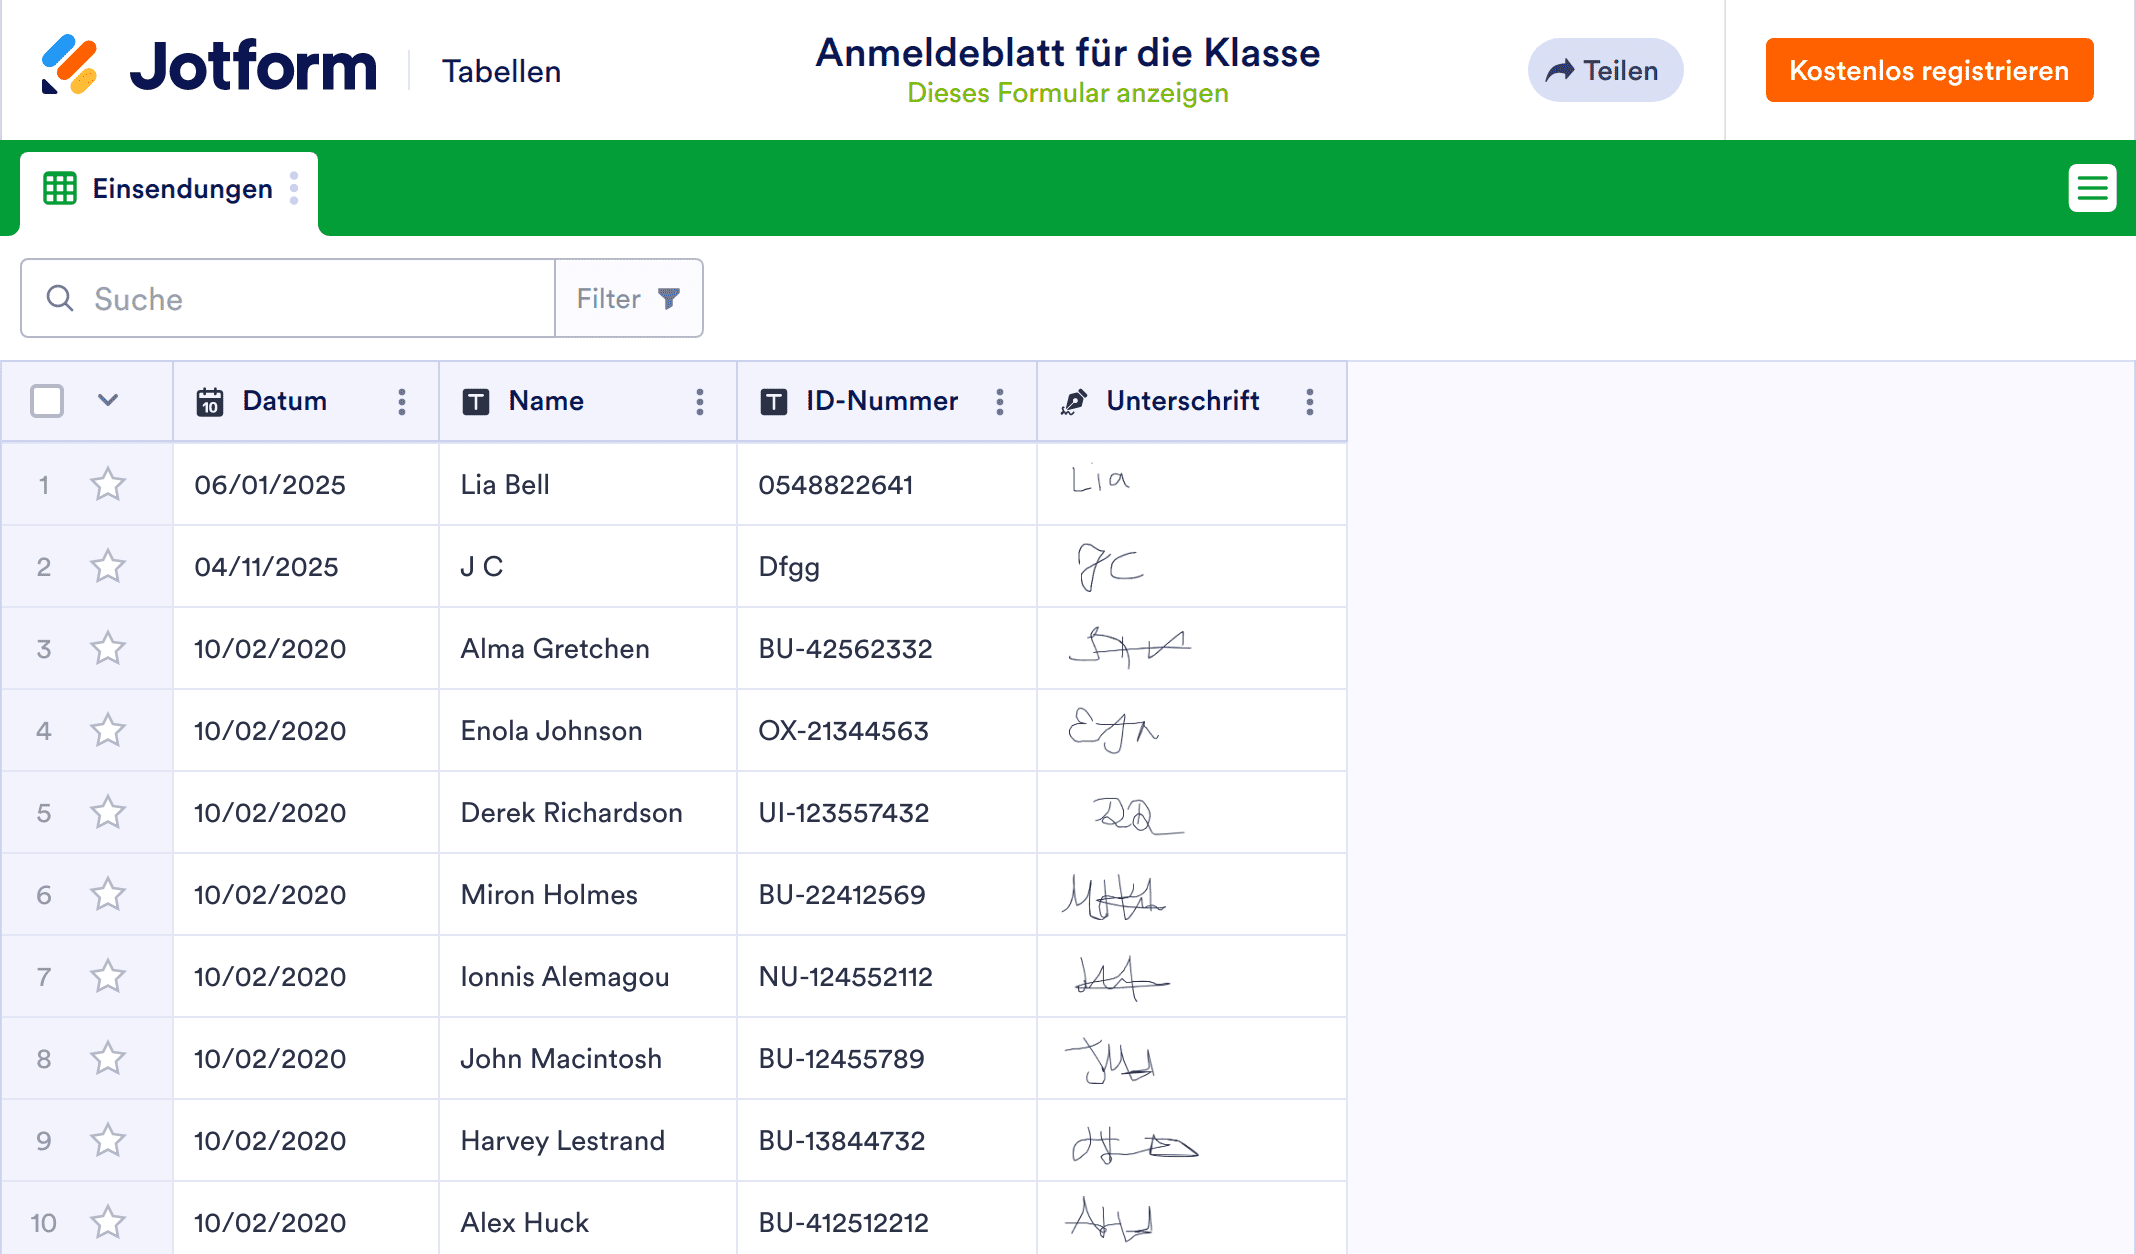
Task: Click the funnel icon on the Filter button
Action: (x=668, y=297)
